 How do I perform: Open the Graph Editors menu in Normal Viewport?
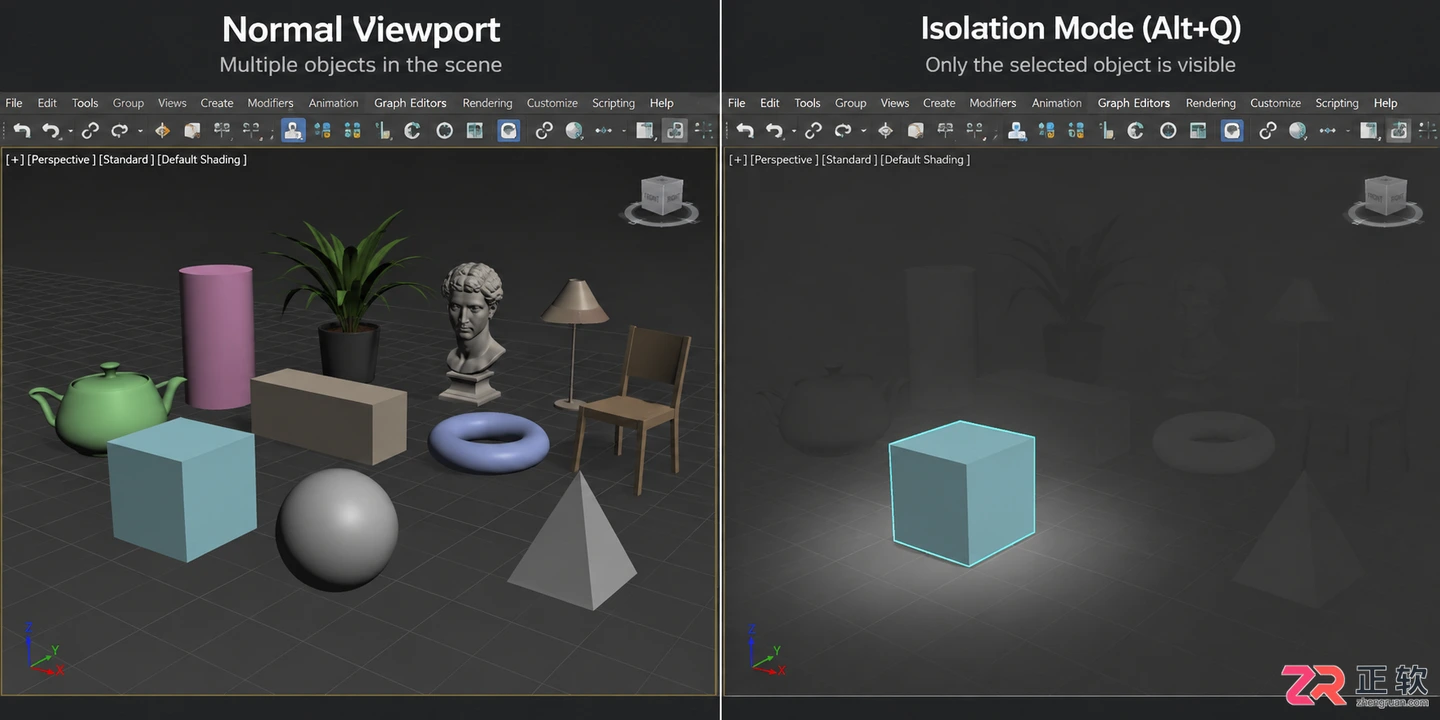click(410, 103)
